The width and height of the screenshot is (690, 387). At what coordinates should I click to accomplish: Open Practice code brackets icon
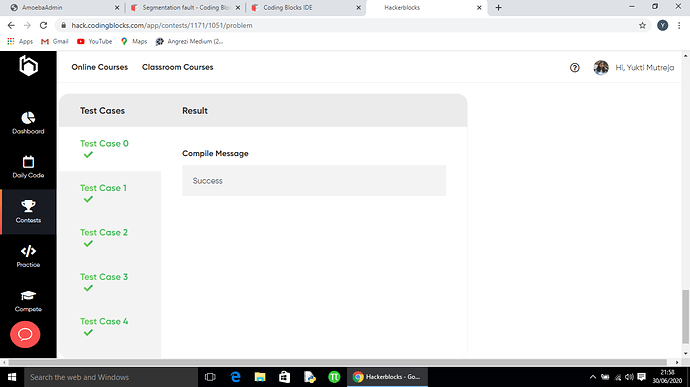(x=28, y=251)
